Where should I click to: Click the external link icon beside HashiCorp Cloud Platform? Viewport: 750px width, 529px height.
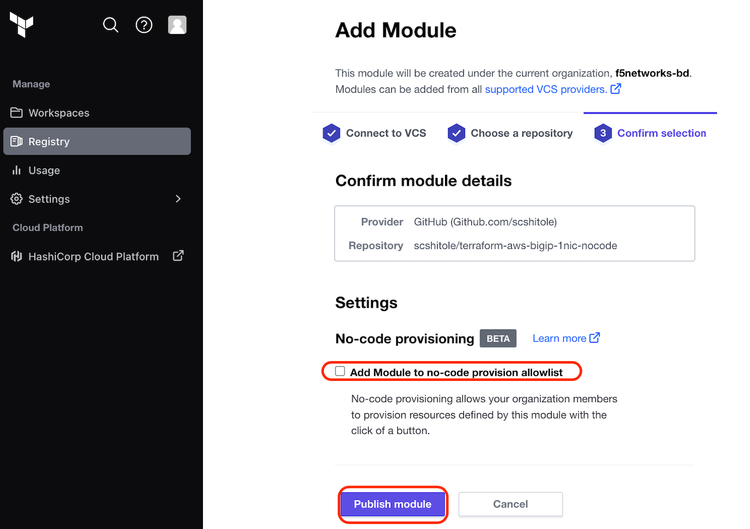pyautogui.click(x=178, y=256)
